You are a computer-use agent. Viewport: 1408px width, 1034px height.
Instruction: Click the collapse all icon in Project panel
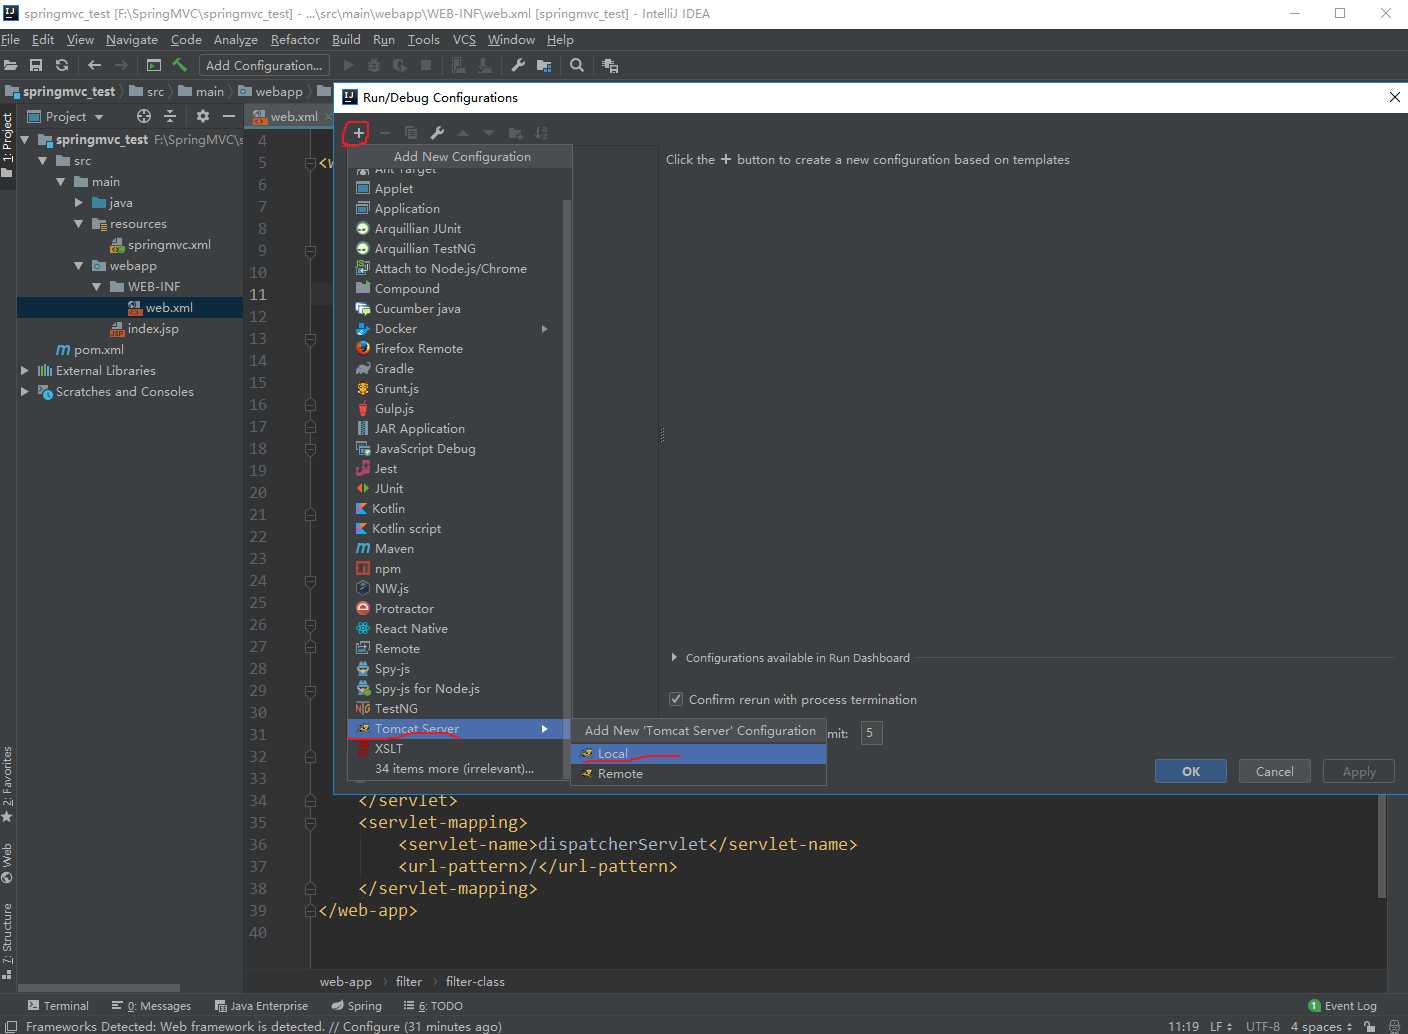pos(170,116)
